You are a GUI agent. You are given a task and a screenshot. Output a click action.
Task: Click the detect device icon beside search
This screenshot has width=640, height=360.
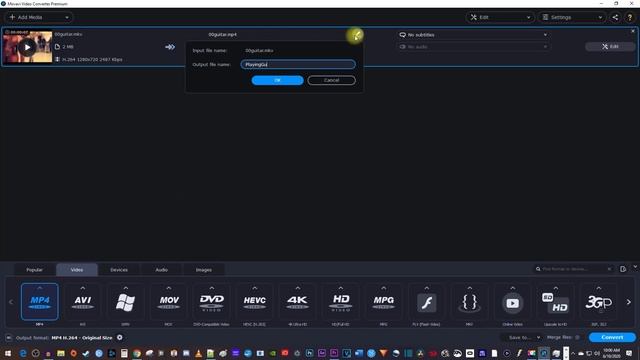[623, 269]
